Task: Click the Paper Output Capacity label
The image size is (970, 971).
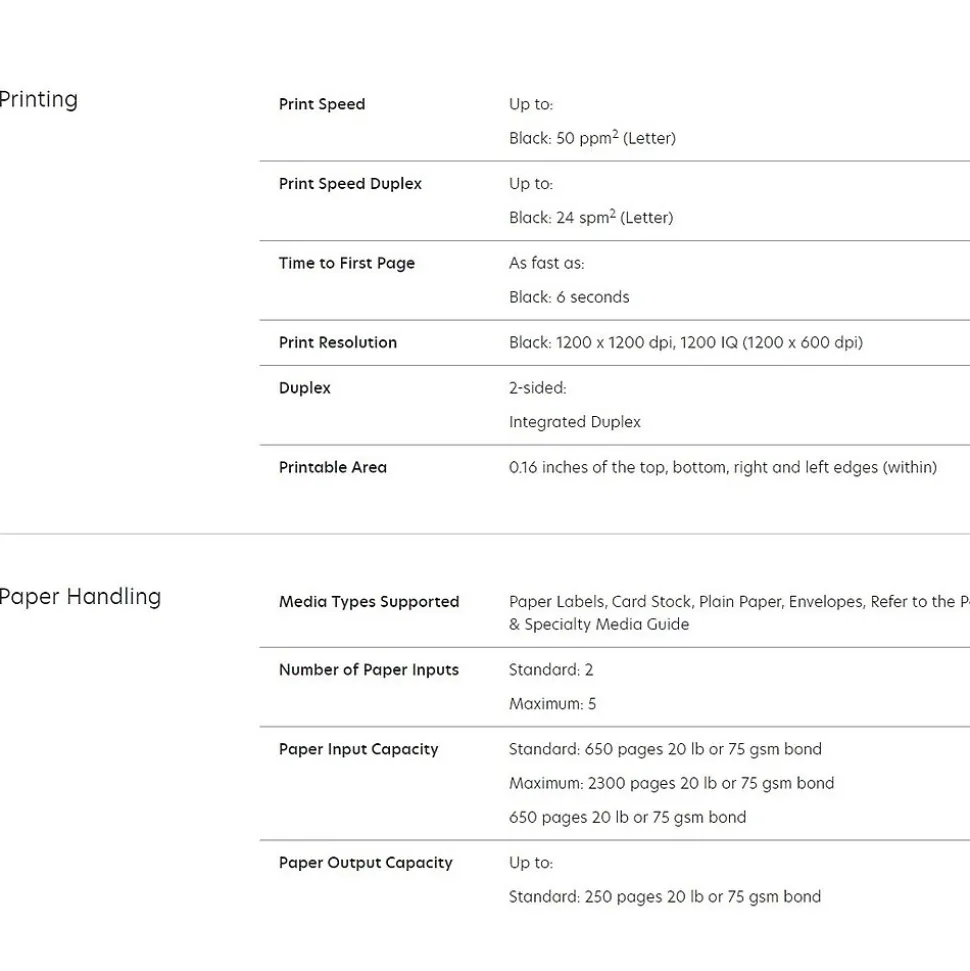Action: click(x=365, y=863)
